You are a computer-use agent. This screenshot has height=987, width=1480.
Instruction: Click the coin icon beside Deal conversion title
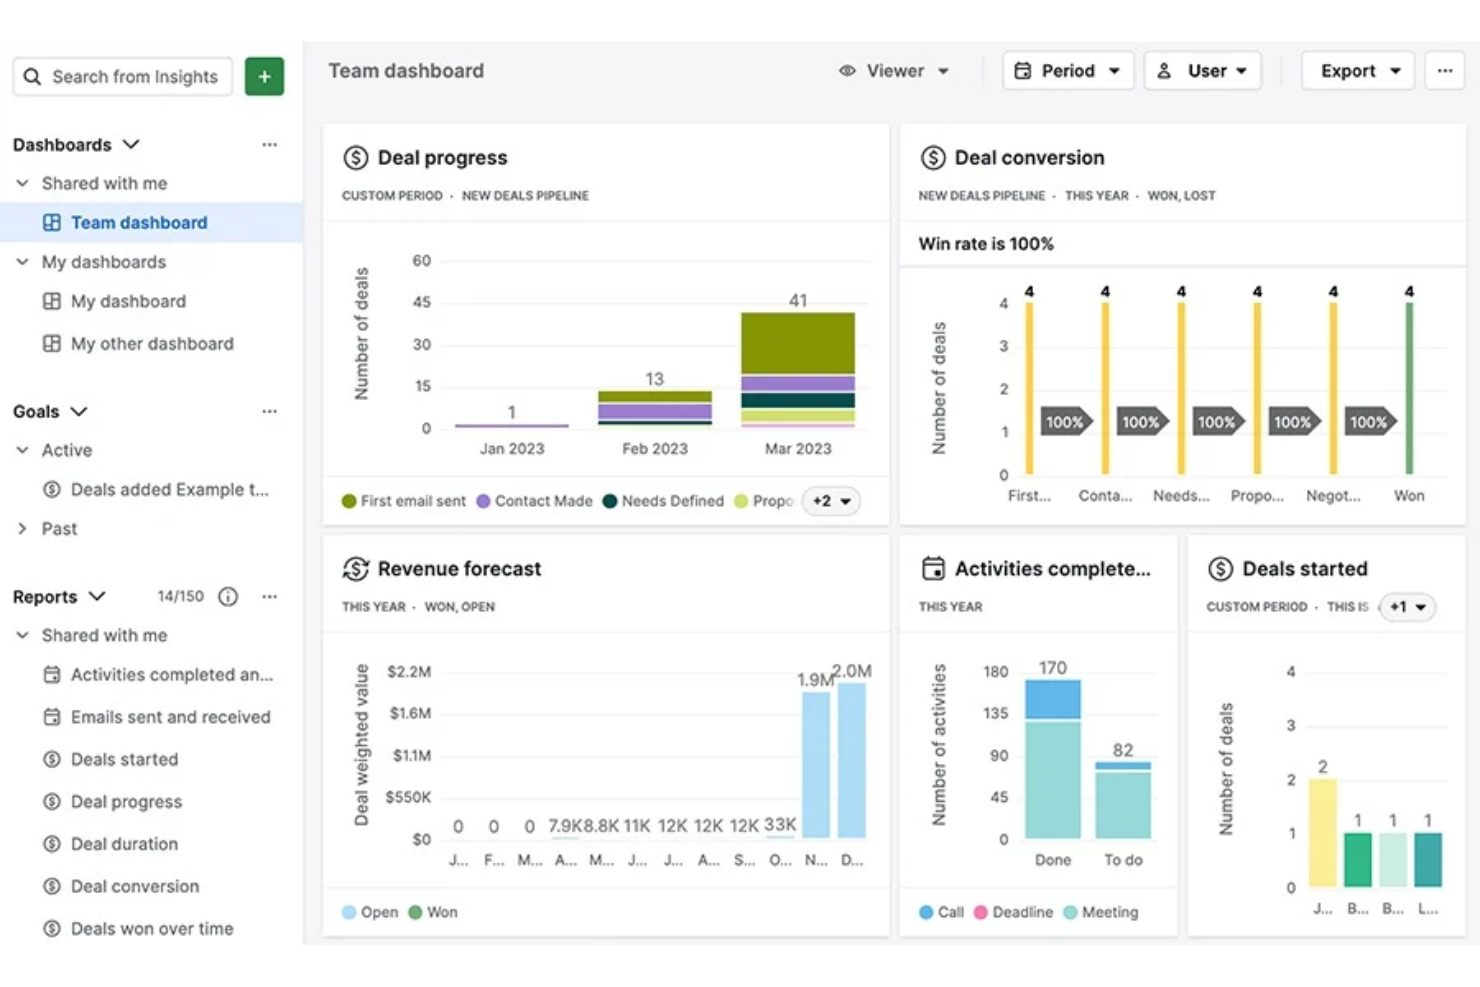[x=932, y=157]
